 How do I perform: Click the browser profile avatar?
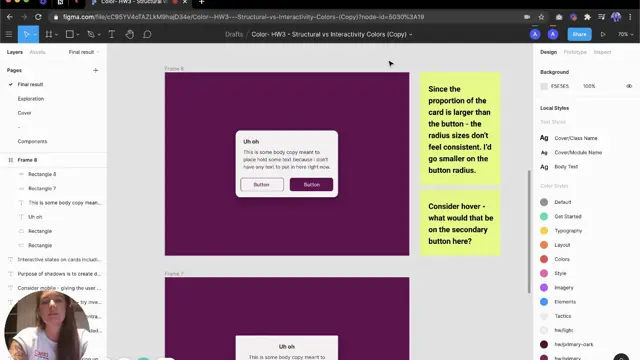[616, 17]
